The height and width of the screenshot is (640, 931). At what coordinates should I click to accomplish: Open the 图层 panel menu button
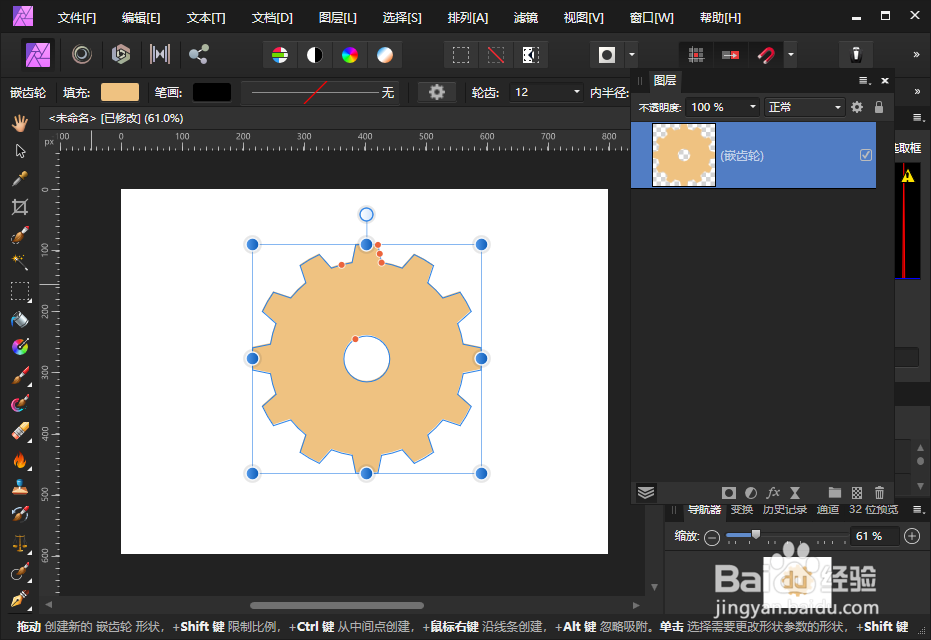point(861,80)
